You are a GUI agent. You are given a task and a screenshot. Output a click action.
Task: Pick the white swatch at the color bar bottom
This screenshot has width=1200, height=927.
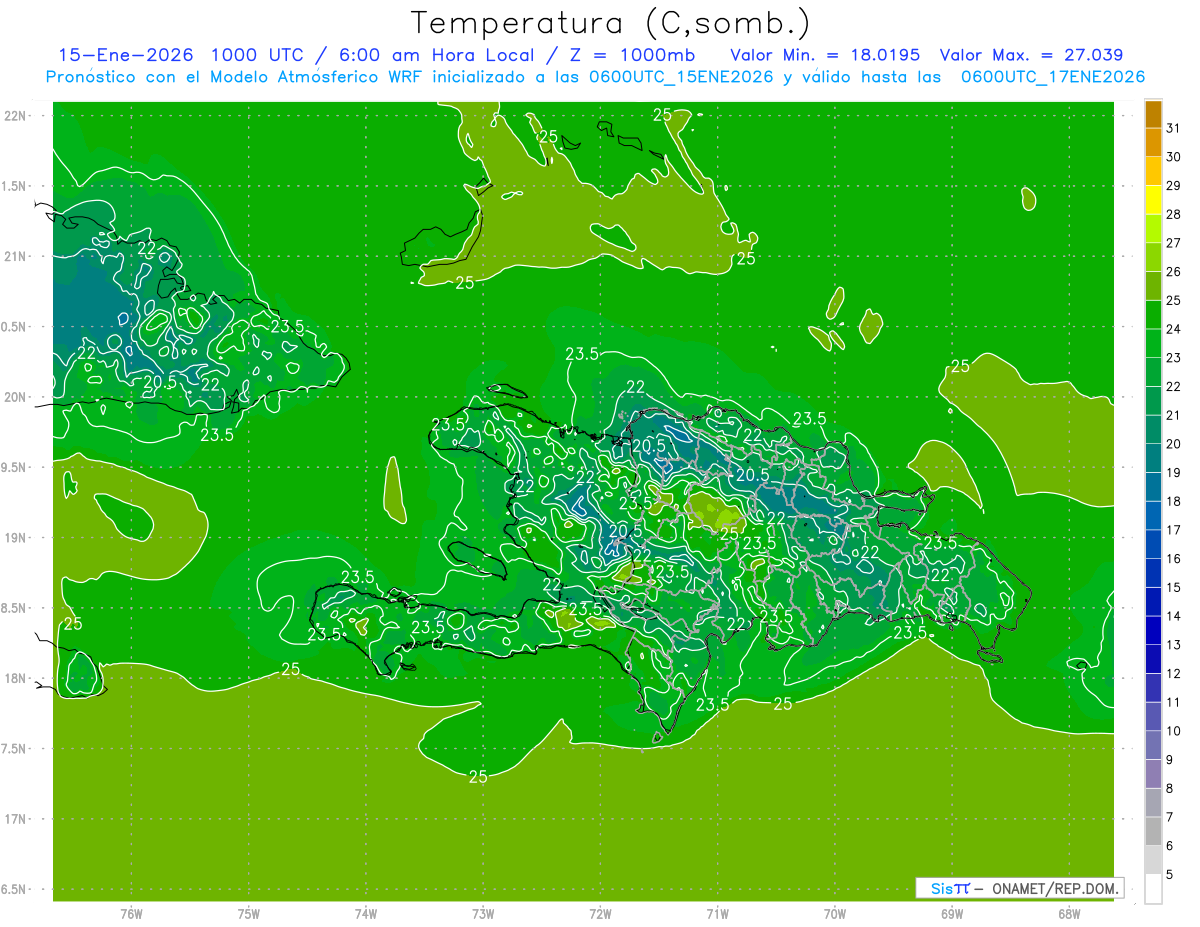(x=1153, y=889)
